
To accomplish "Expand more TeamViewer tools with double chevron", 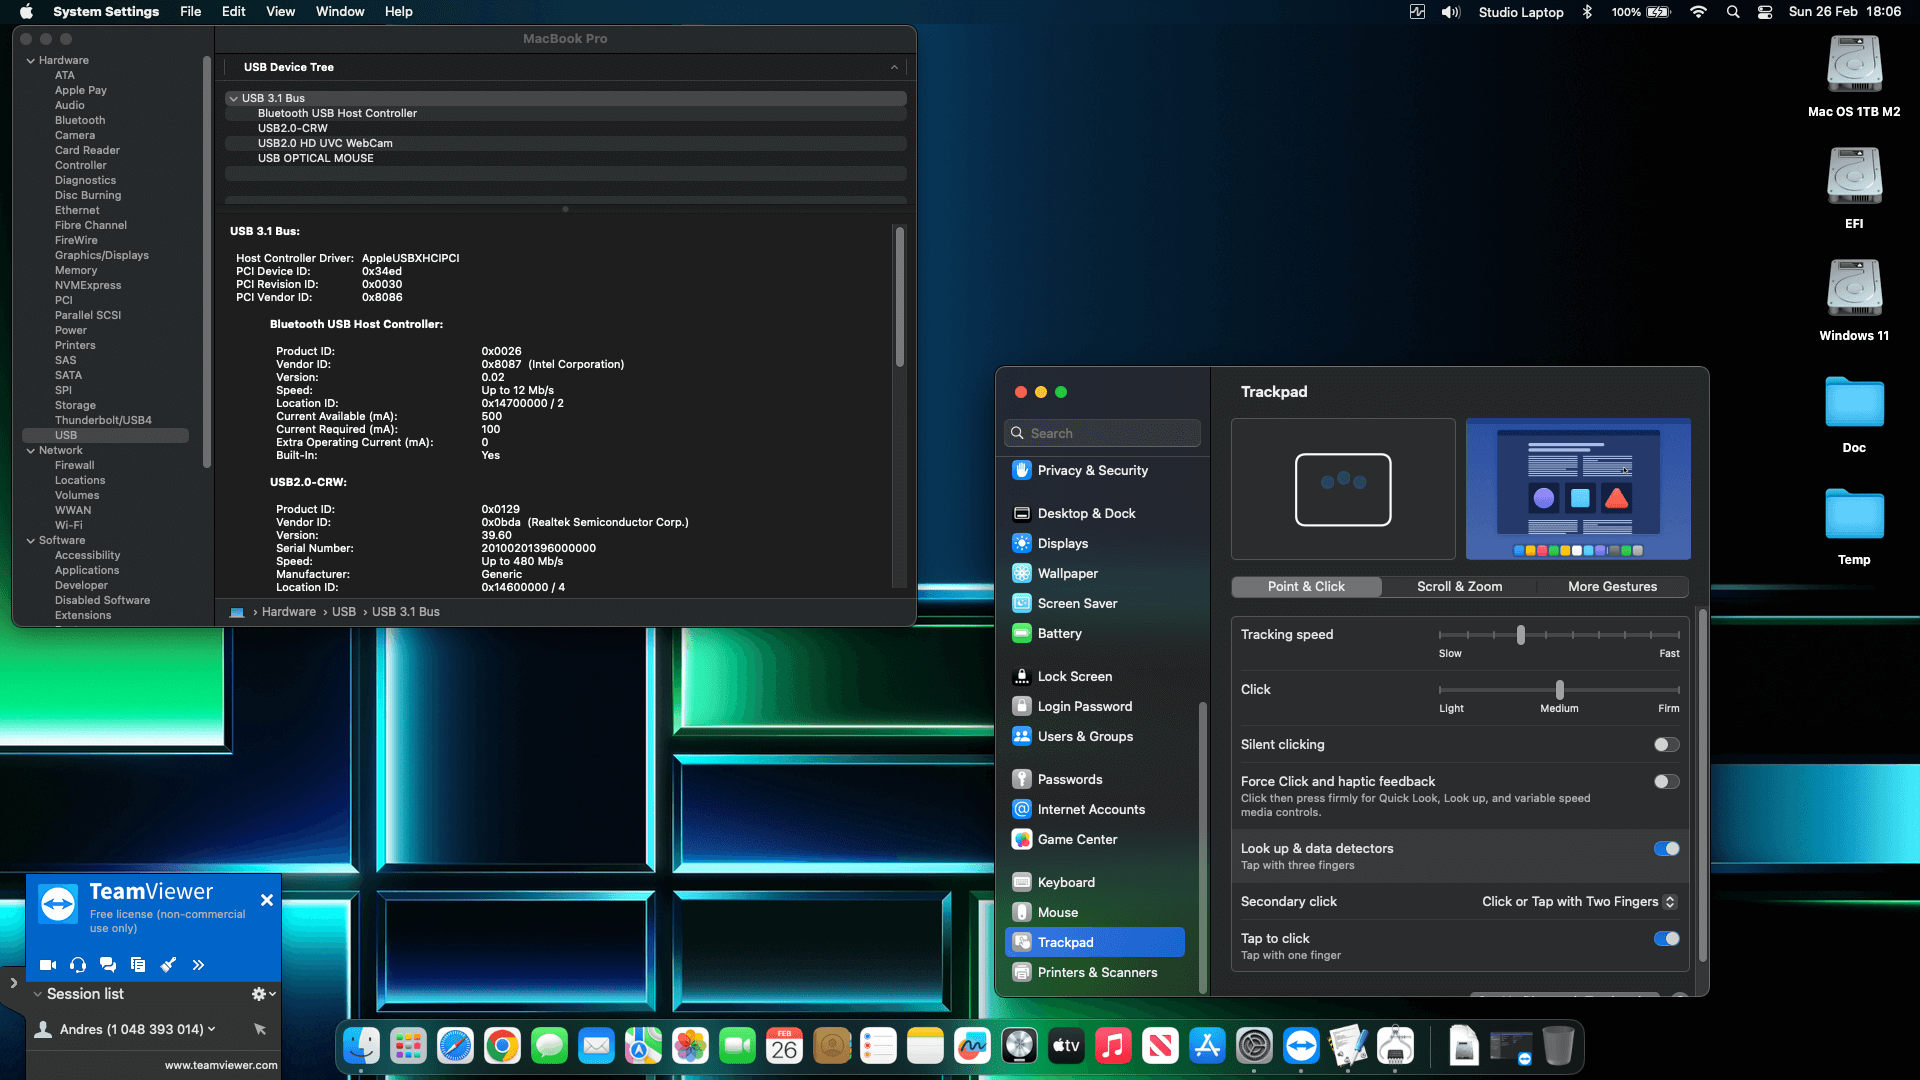I will [x=198, y=965].
